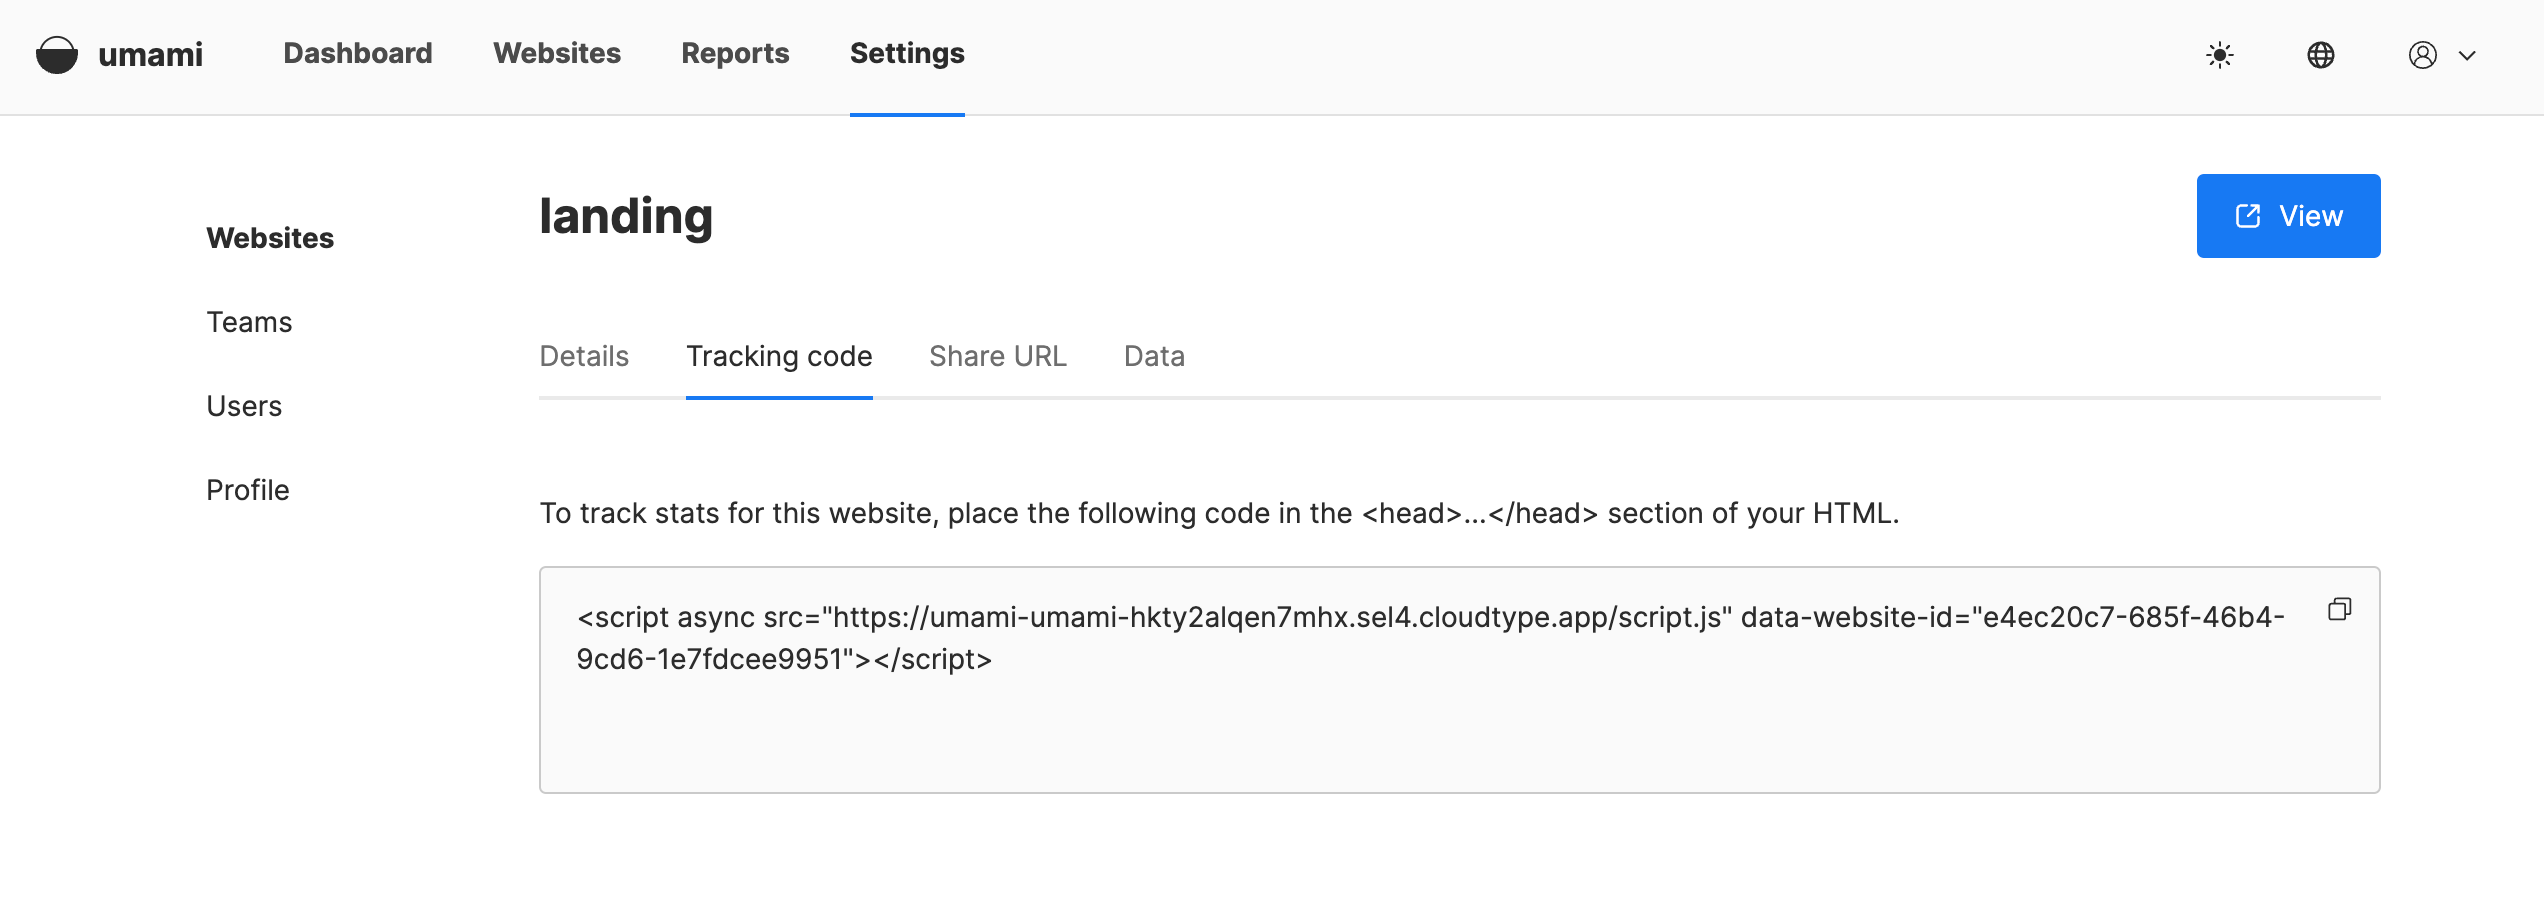This screenshot has width=2544, height=900.
Task: Open the language globe menu
Action: pos(2321,55)
